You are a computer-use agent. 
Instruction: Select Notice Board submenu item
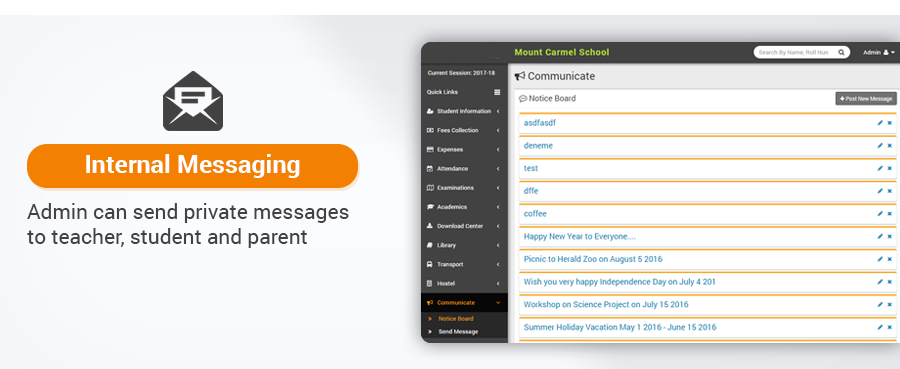456,318
